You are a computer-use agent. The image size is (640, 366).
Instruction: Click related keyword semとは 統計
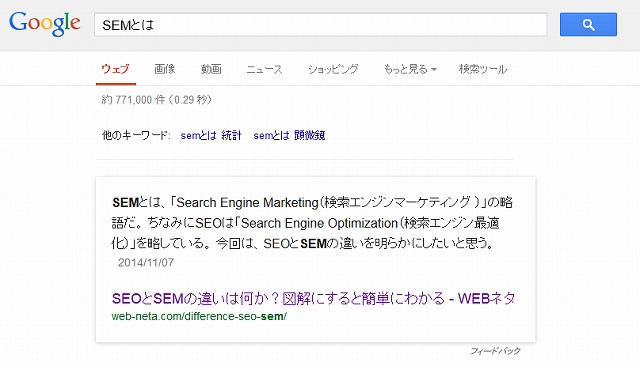click(x=211, y=135)
